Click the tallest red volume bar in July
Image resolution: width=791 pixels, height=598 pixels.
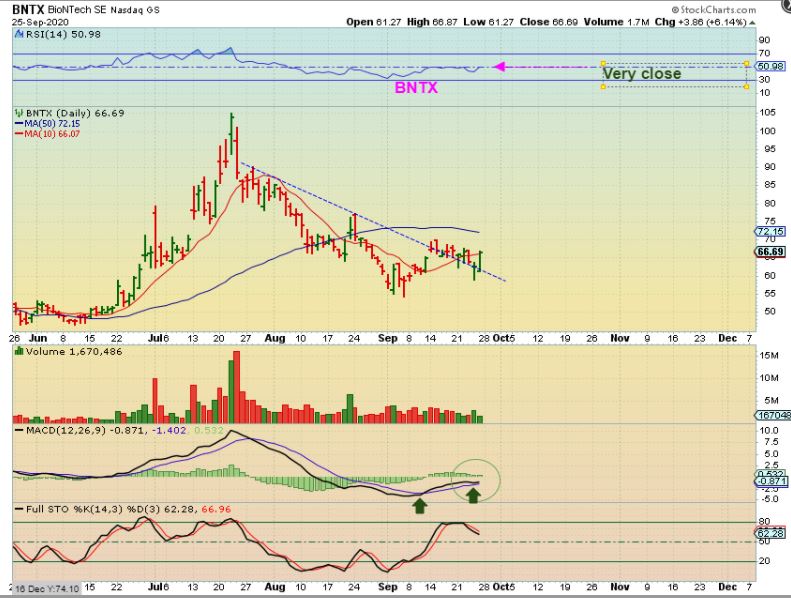[236, 387]
